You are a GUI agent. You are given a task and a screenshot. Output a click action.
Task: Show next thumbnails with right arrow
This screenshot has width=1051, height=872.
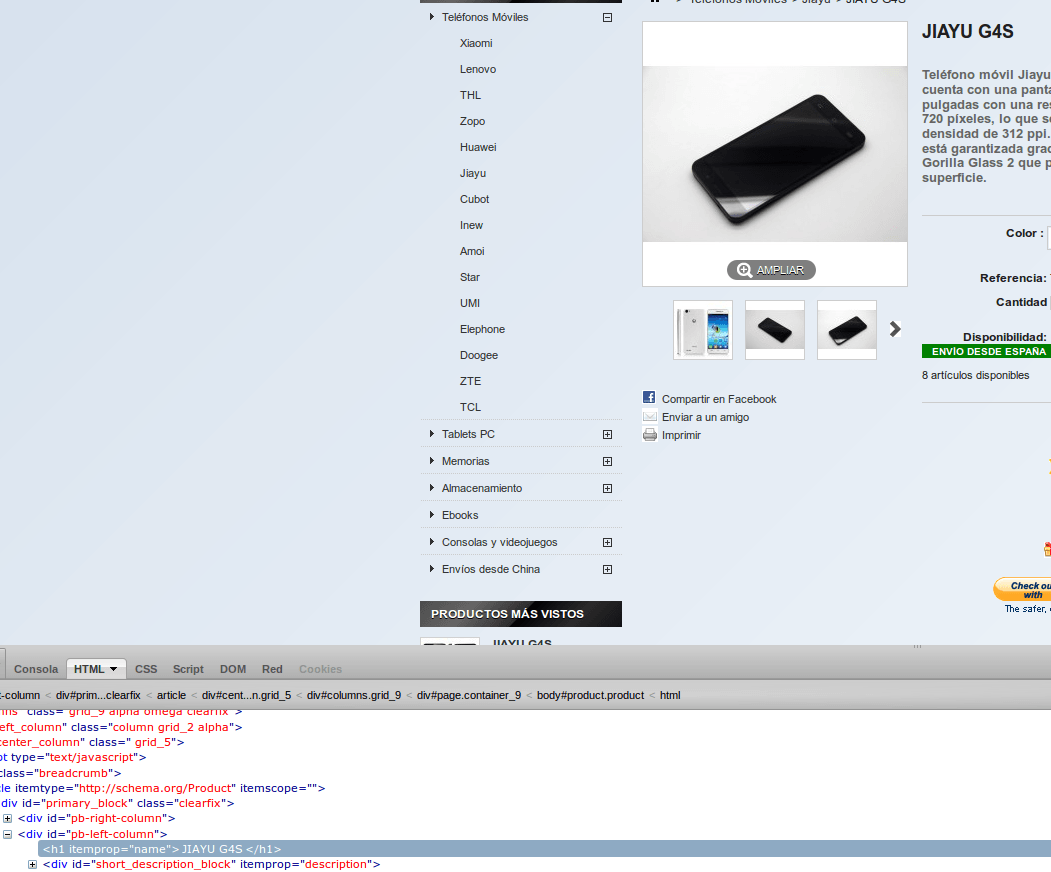coord(895,329)
